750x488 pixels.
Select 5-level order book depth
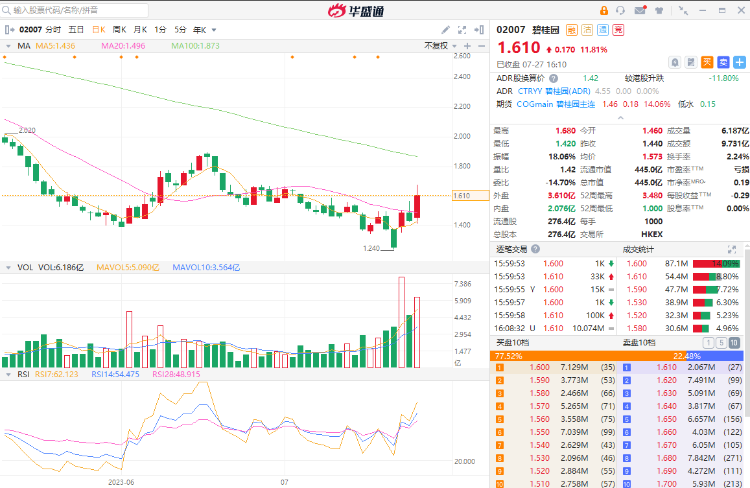click(x=721, y=343)
